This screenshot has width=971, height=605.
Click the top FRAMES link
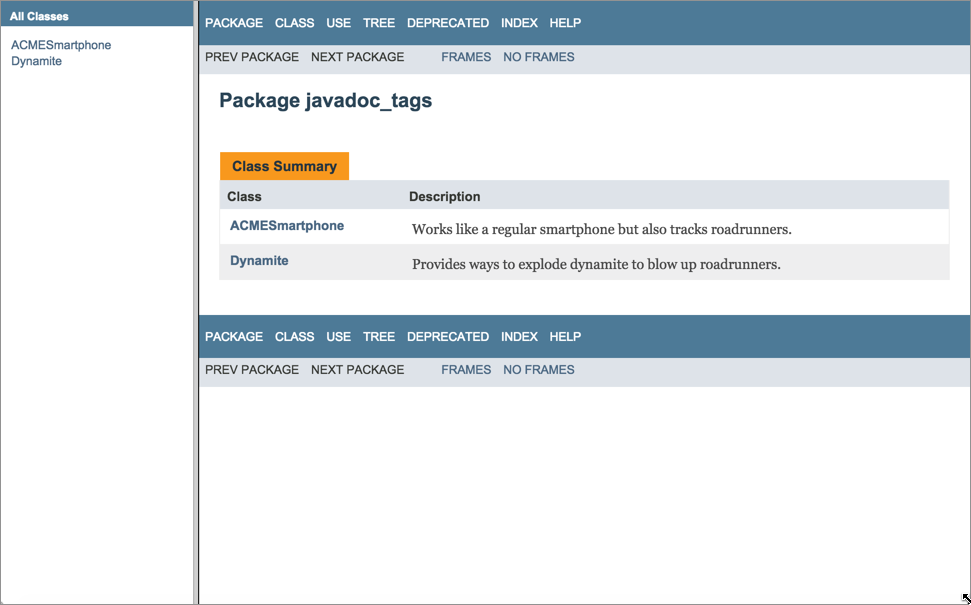point(466,57)
